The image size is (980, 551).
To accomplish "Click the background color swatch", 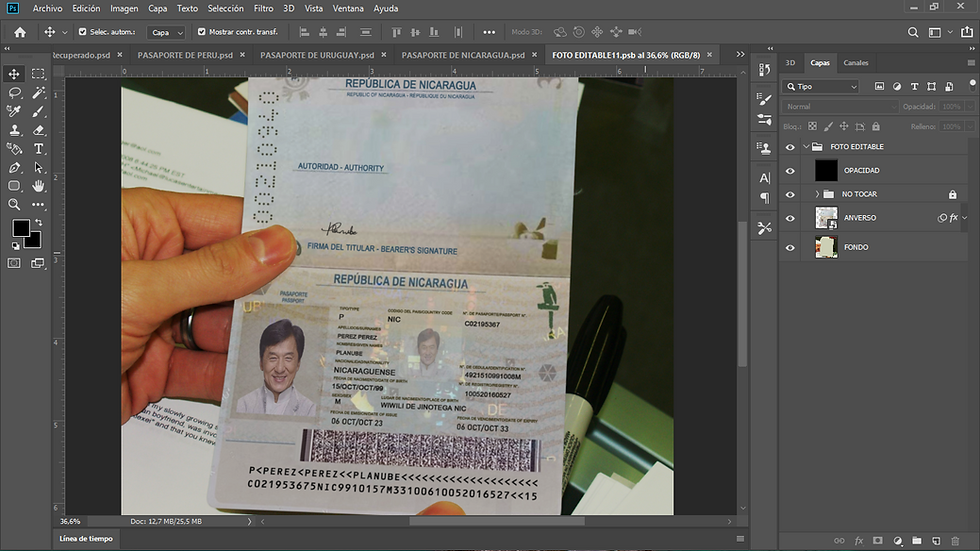I will 35,242.
